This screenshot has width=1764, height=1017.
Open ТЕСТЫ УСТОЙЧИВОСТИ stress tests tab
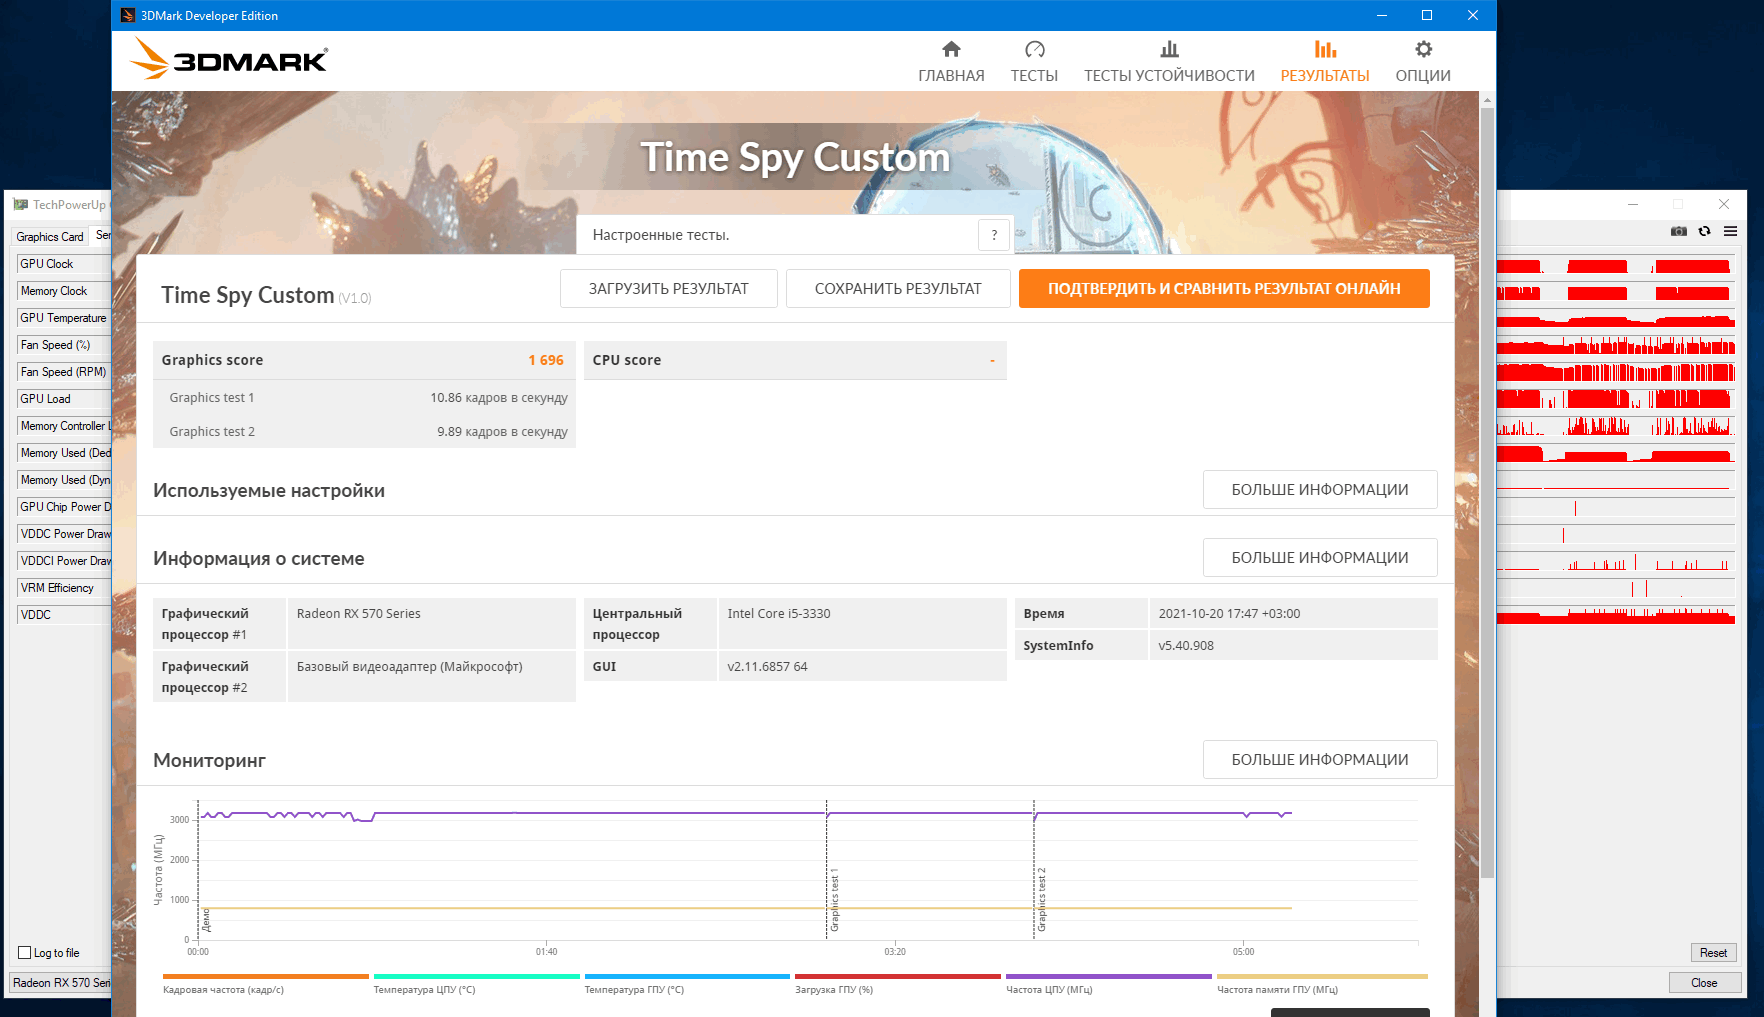tap(1169, 62)
